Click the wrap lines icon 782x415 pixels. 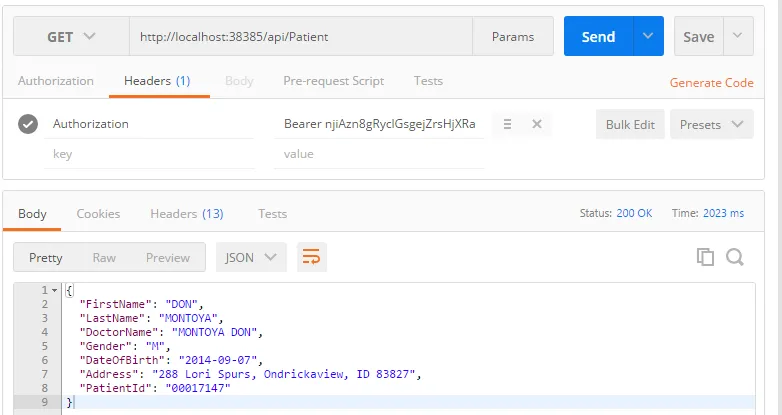(312, 257)
